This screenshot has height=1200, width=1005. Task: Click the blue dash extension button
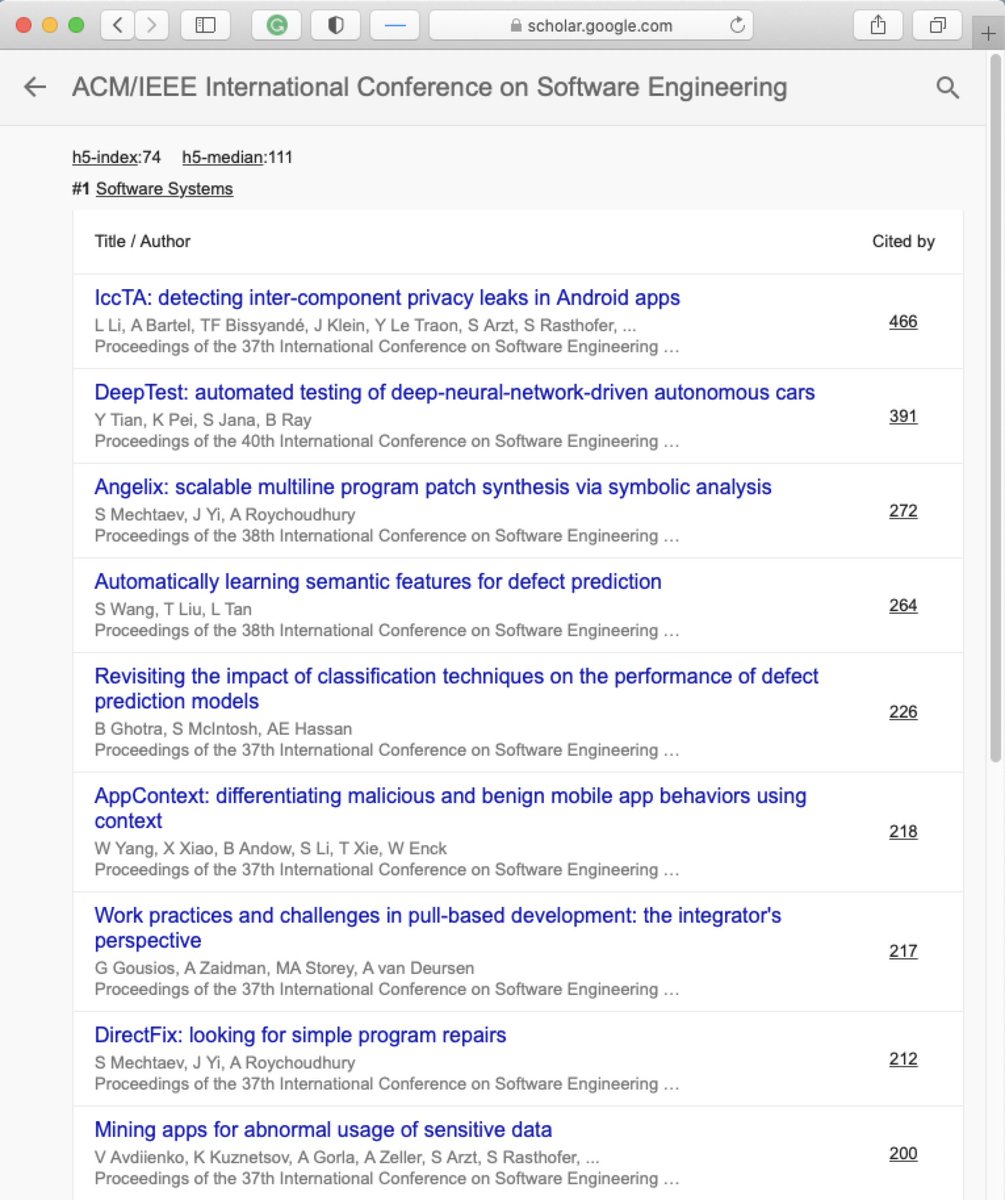[x=395, y=25]
